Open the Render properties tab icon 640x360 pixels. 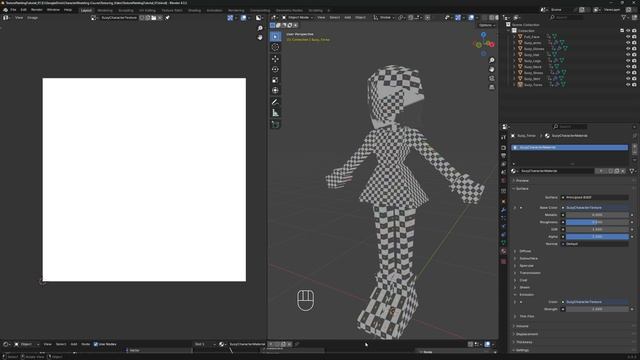click(503, 147)
